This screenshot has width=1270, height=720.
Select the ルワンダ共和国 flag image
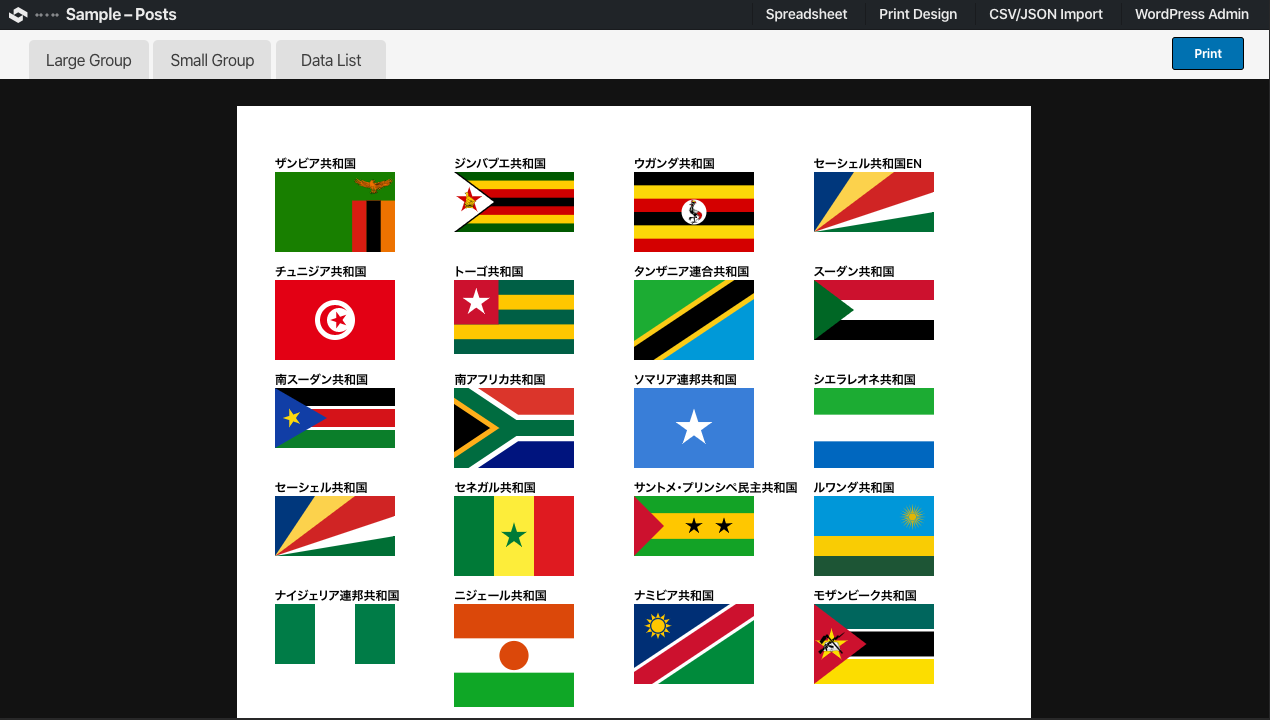(x=874, y=536)
